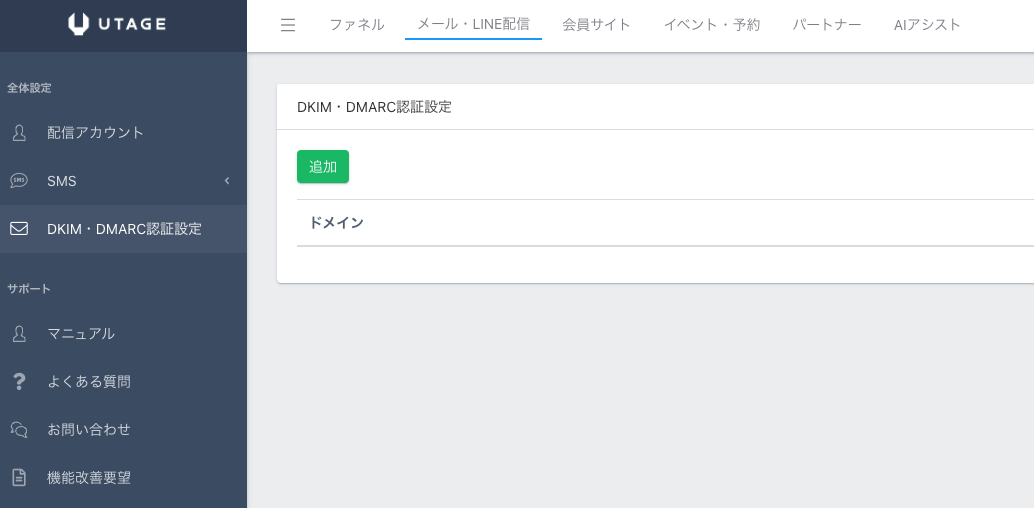Open the パートナー tab
Screen dimensions: 1034x508
coord(827,25)
